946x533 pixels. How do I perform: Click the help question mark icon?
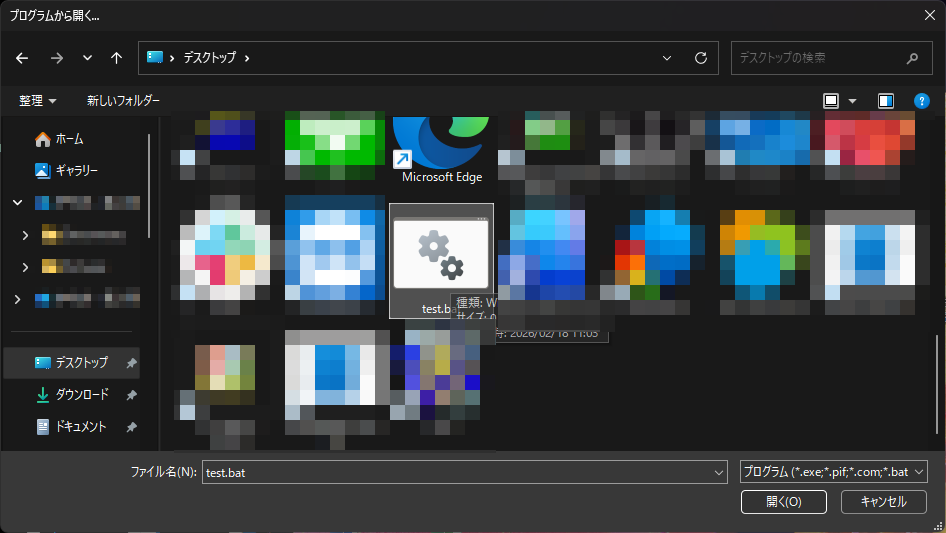pos(922,101)
